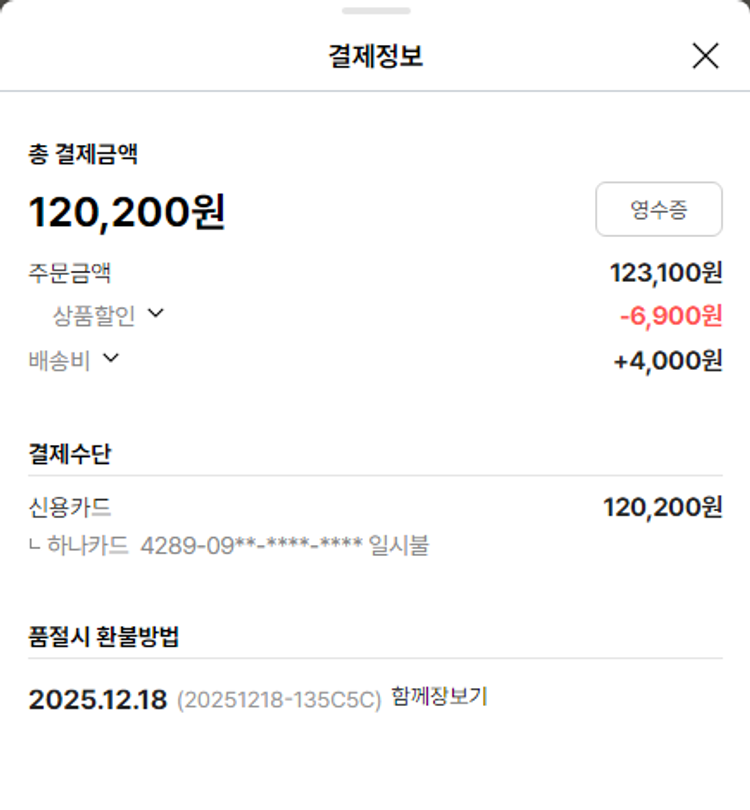750x810 pixels.
Task: Click the order date 2025.12.18
Action: coord(97,700)
